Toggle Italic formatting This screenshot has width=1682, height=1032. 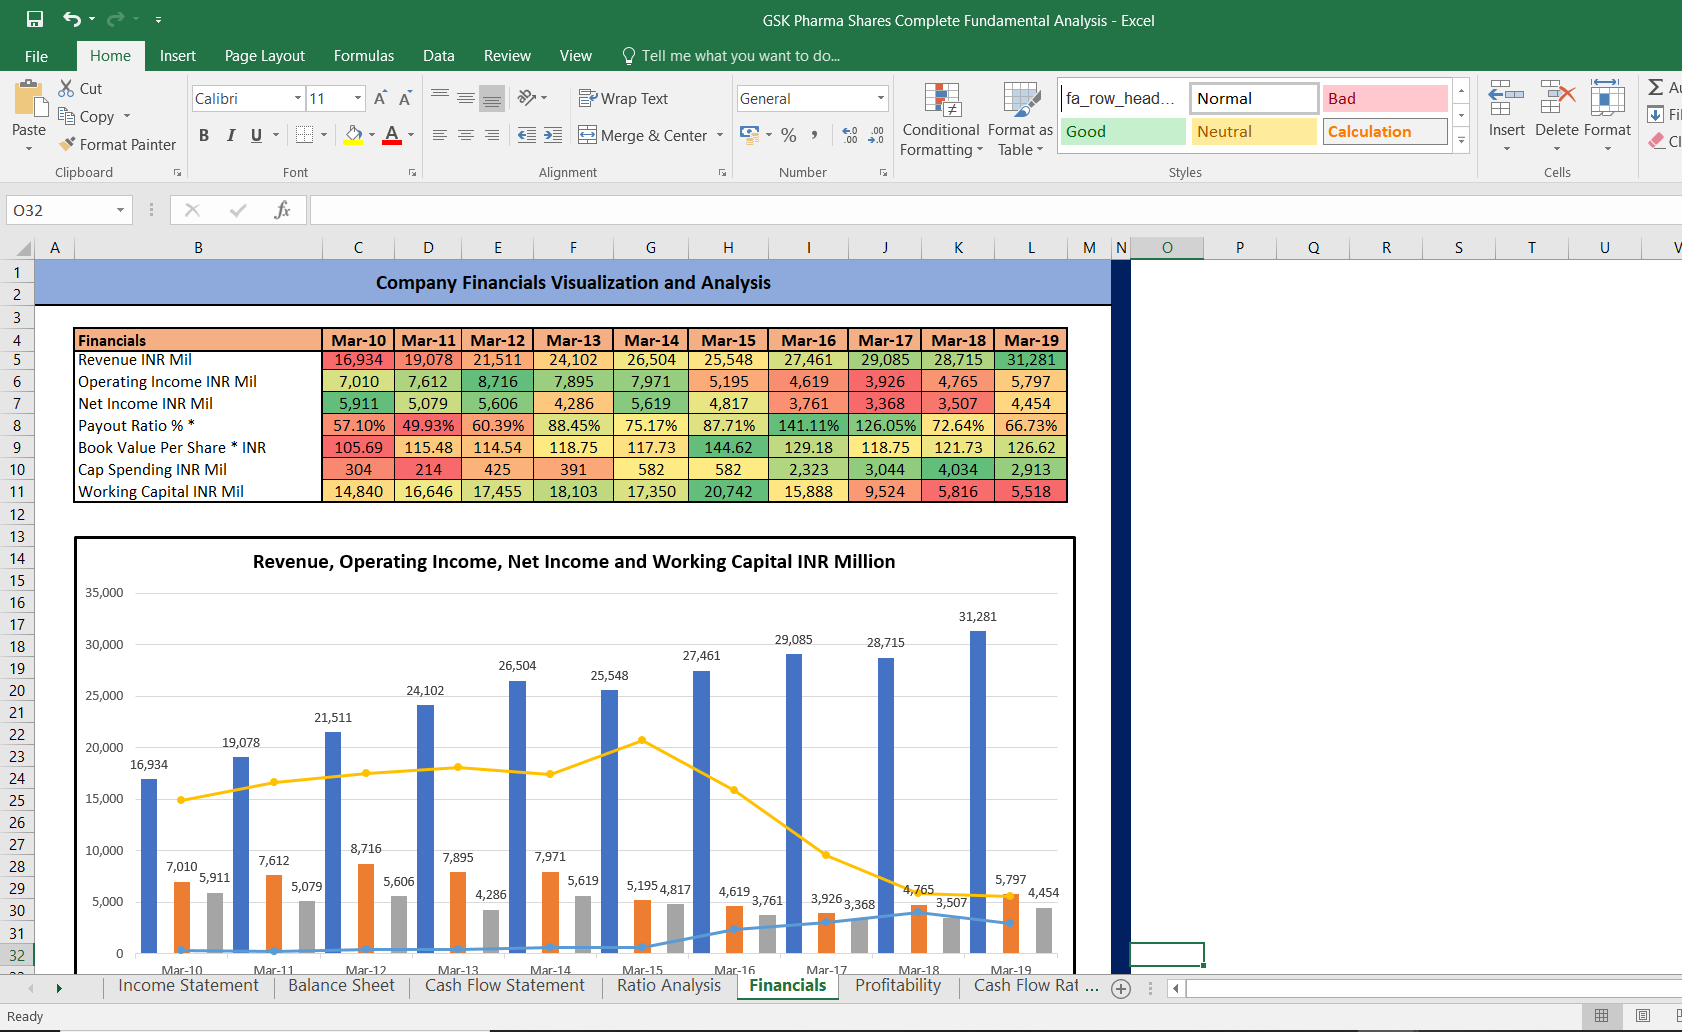230,135
